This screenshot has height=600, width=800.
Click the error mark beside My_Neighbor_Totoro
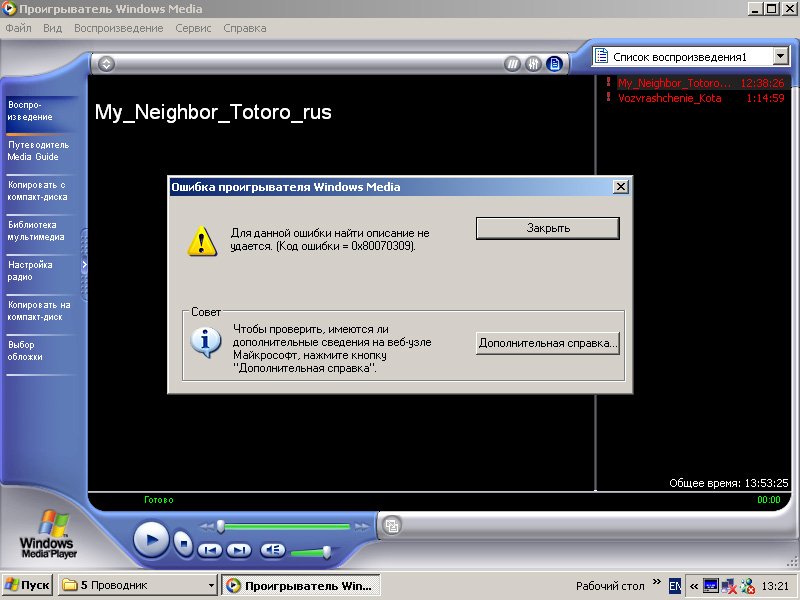tap(608, 82)
